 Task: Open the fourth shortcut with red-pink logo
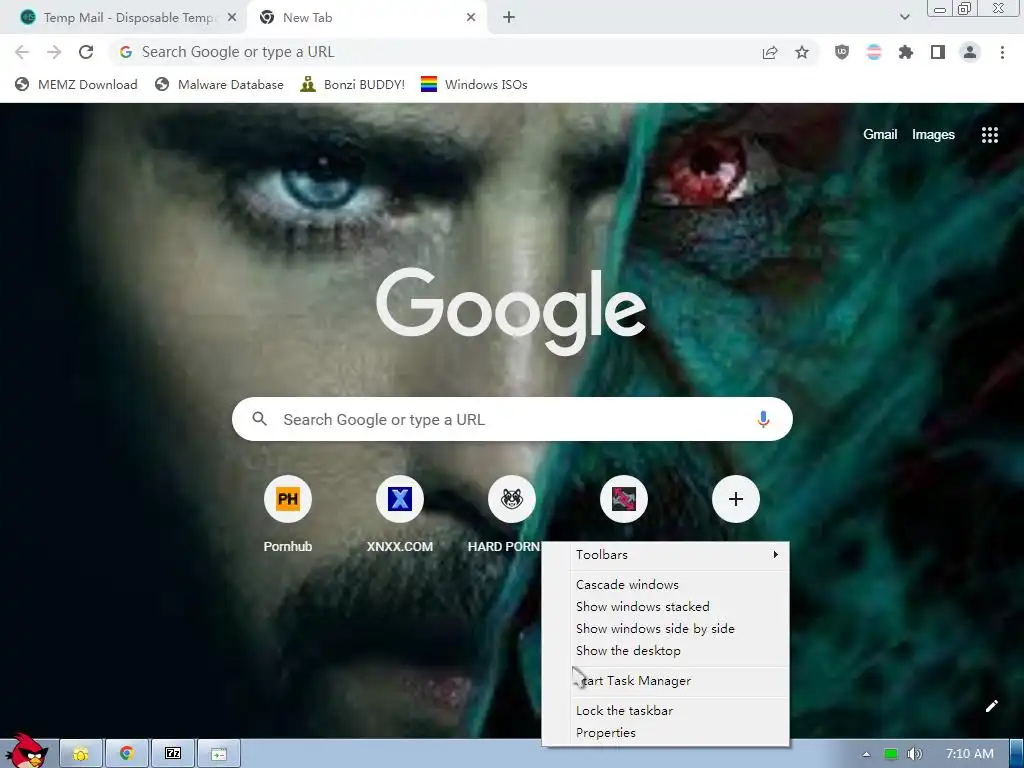pyautogui.click(x=624, y=500)
